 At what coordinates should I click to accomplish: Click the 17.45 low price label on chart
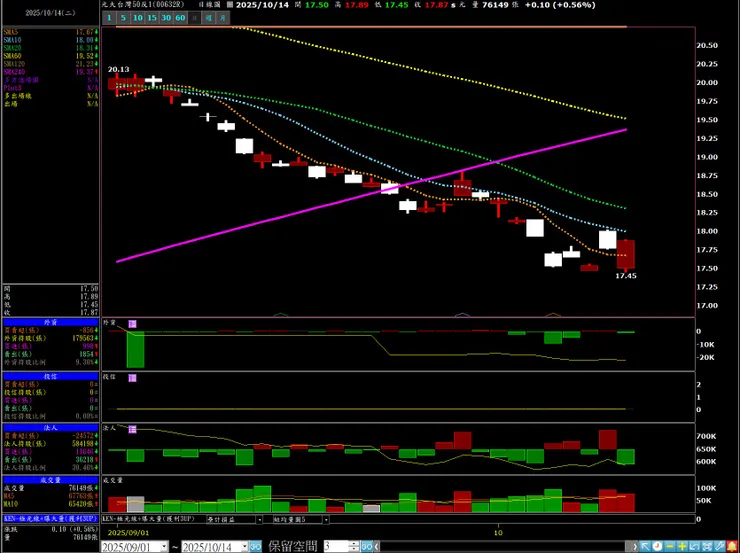pyautogui.click(x=626, y=276)
